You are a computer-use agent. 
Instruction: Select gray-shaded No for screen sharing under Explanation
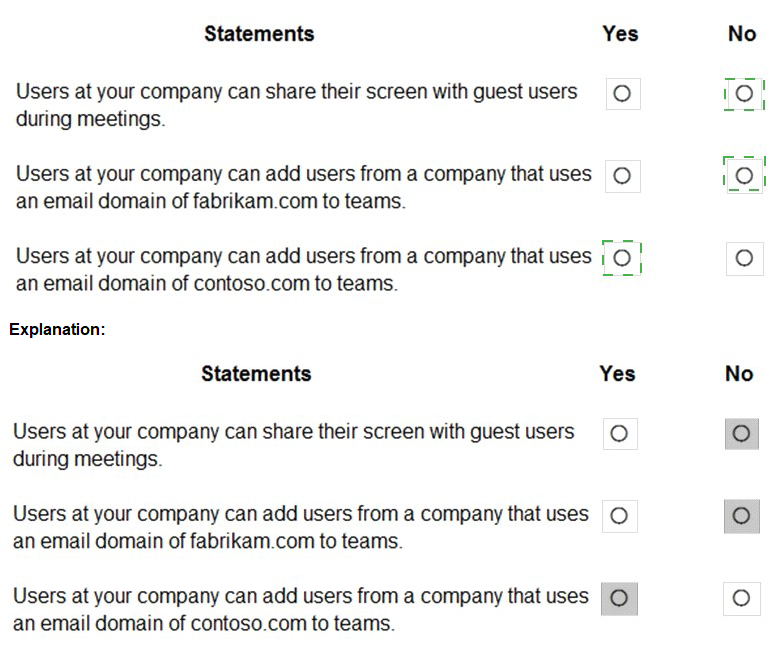coord(741,434)
